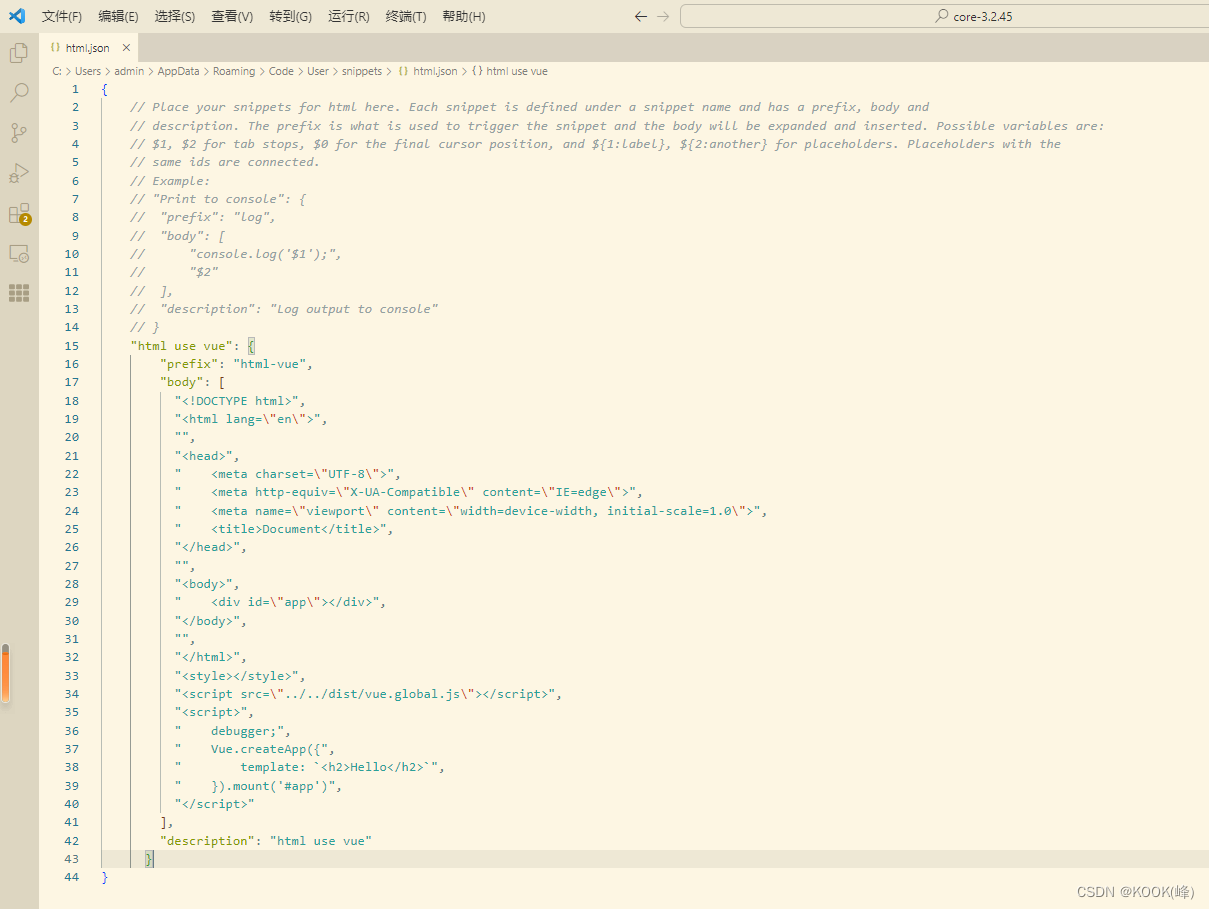Image resolution: width=1209 pixels, height=909 pixels.
Task: Click the back navigation arrow
Action: 640,15
